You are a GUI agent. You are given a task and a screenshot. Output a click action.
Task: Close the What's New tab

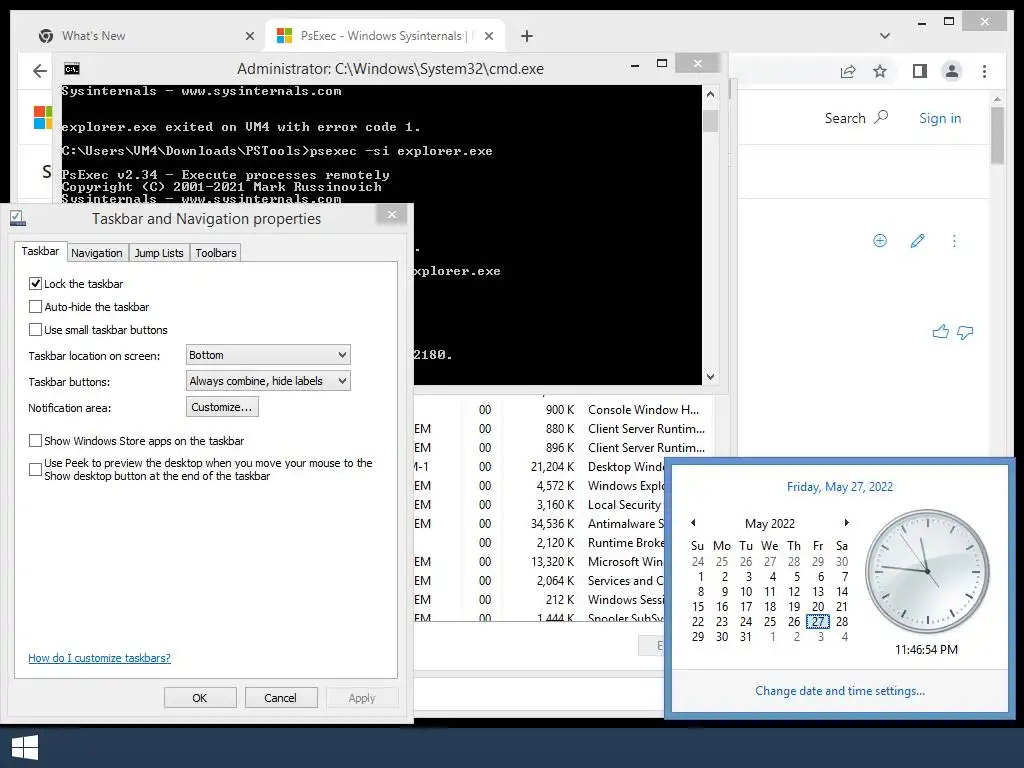(249, 36)
